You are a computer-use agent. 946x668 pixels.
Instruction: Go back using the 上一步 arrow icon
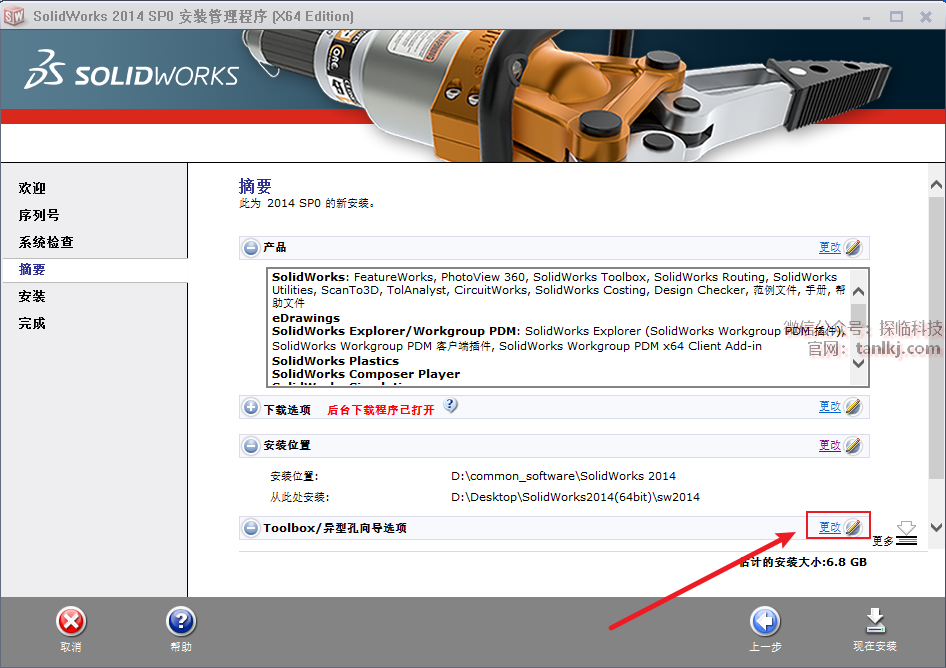pos(765,622)
